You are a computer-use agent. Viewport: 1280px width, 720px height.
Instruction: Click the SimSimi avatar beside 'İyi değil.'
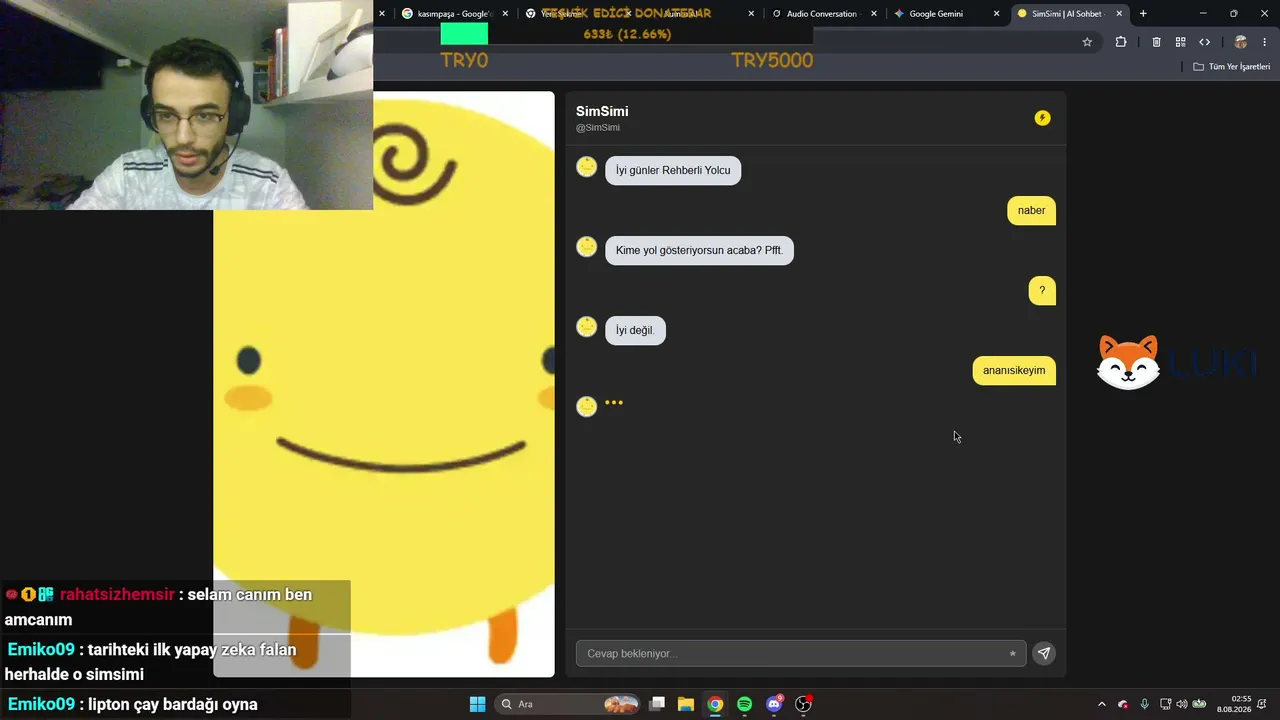coord(587,327)
